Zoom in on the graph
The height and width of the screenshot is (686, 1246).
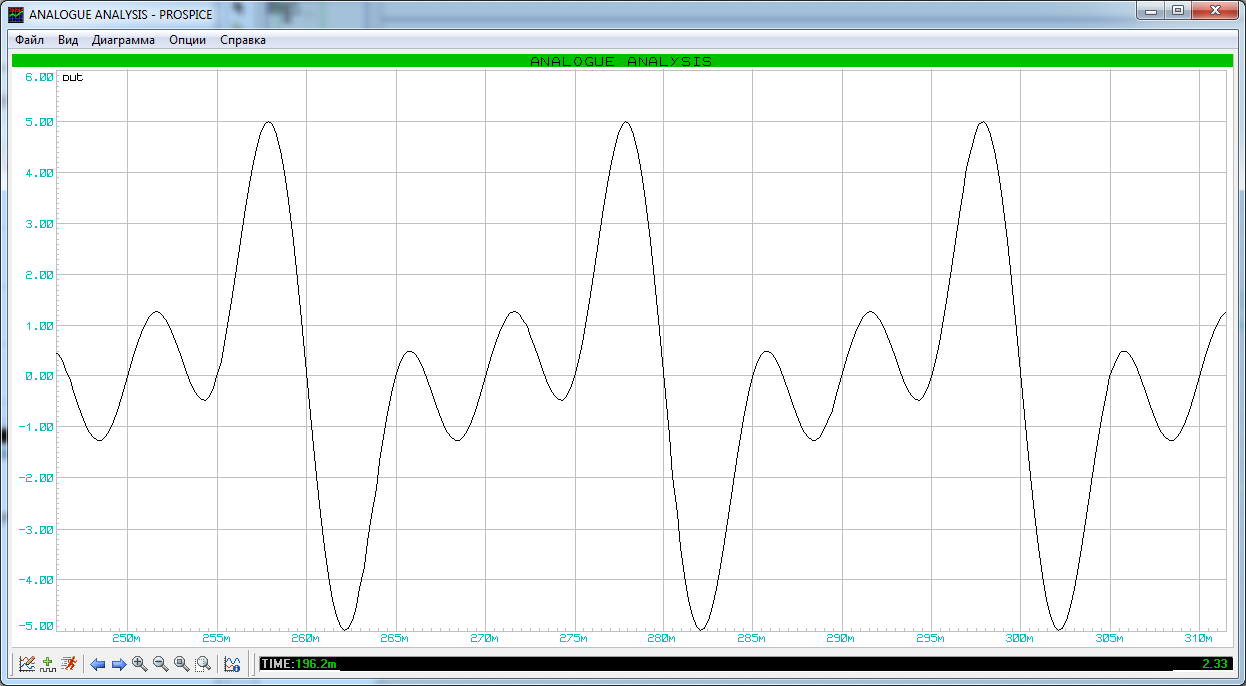coord(139,664)
